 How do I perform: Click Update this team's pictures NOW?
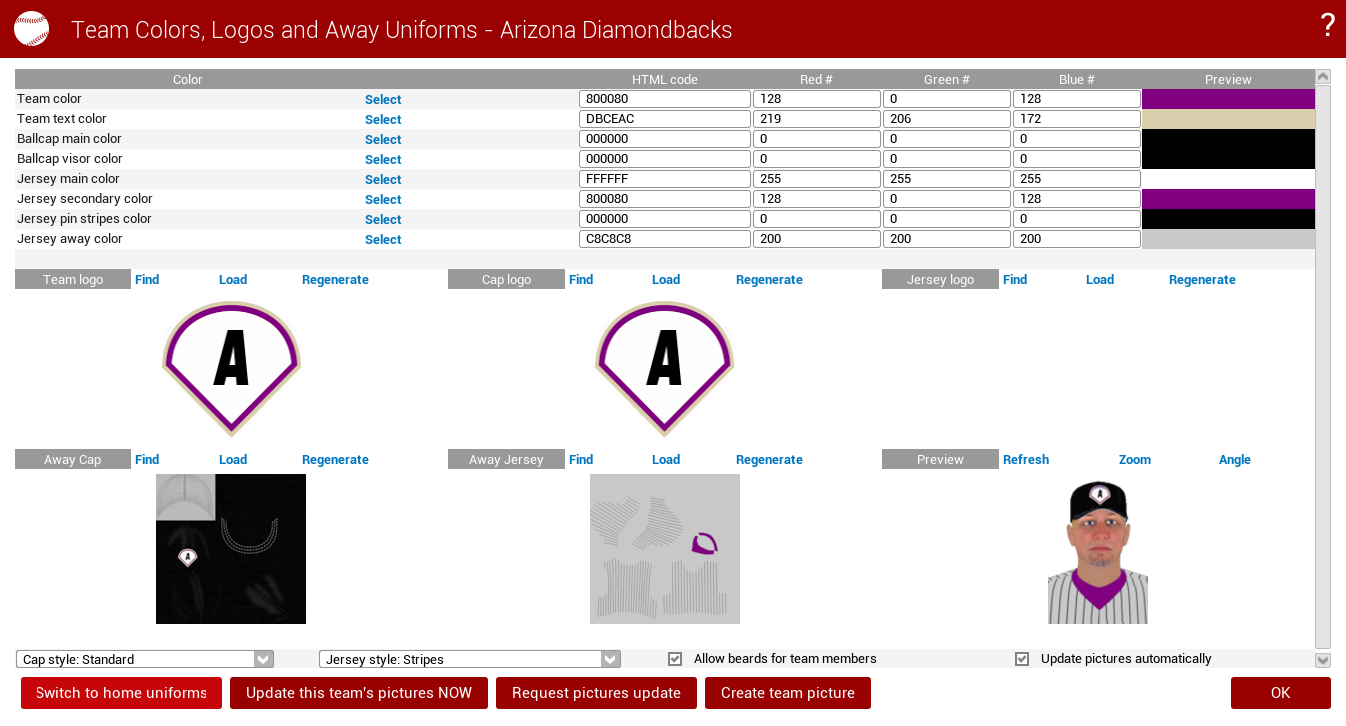(359, 693)
